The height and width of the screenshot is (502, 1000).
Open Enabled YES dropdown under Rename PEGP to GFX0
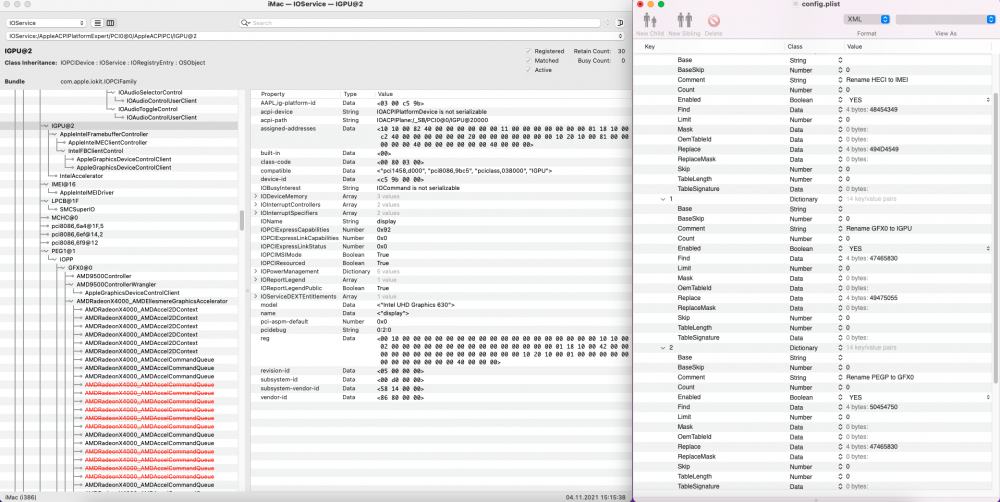click(x=989, y=397)
